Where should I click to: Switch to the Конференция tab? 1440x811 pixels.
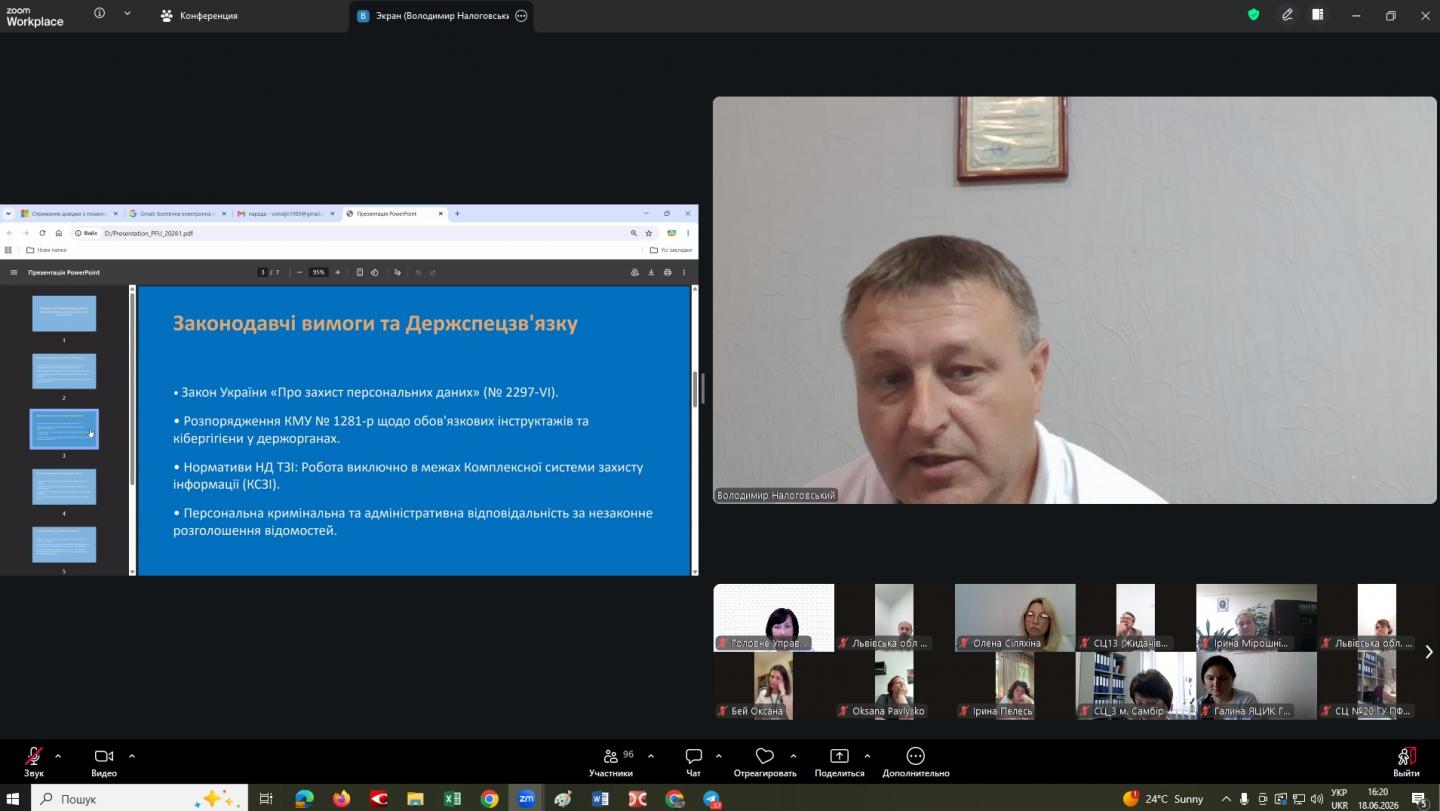(x=199, y=16)
